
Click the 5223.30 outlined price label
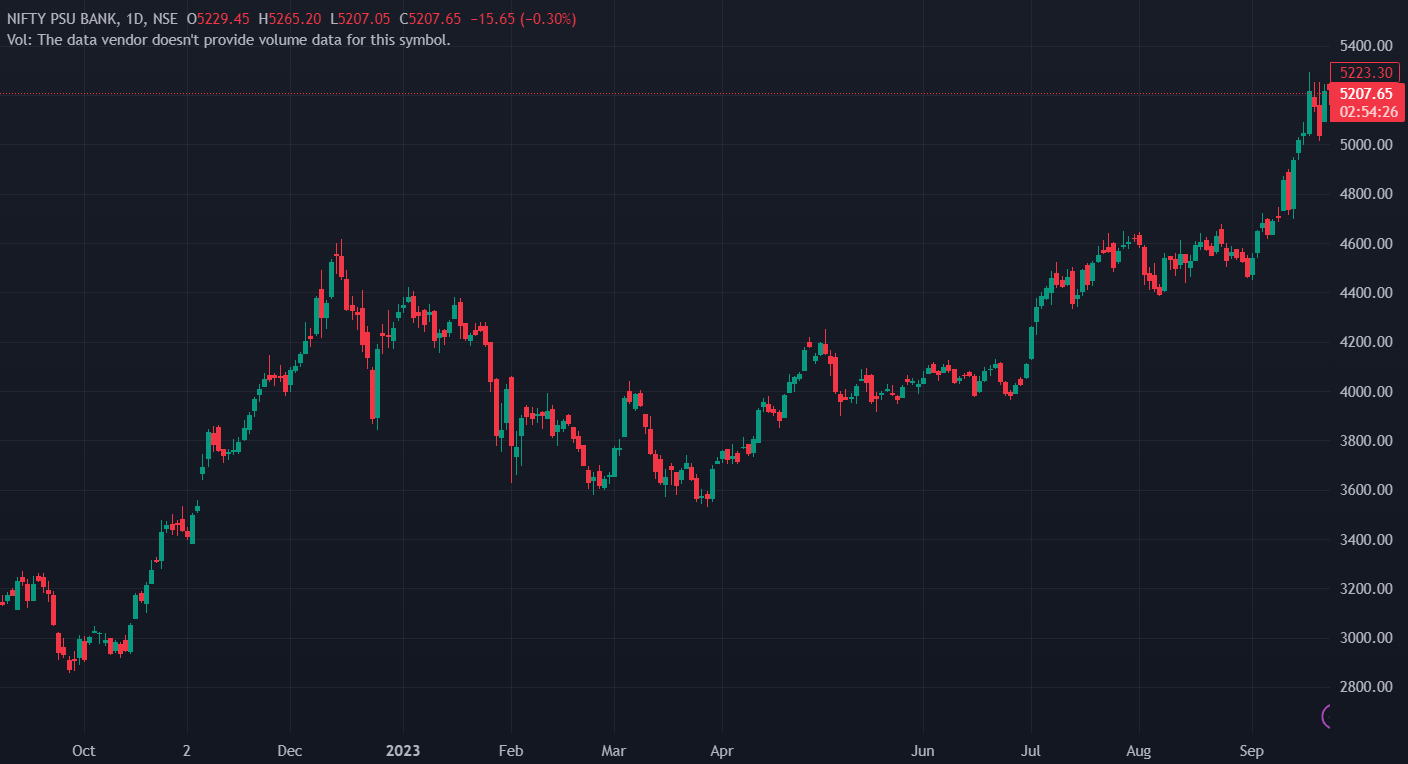tap(1366, 72)
